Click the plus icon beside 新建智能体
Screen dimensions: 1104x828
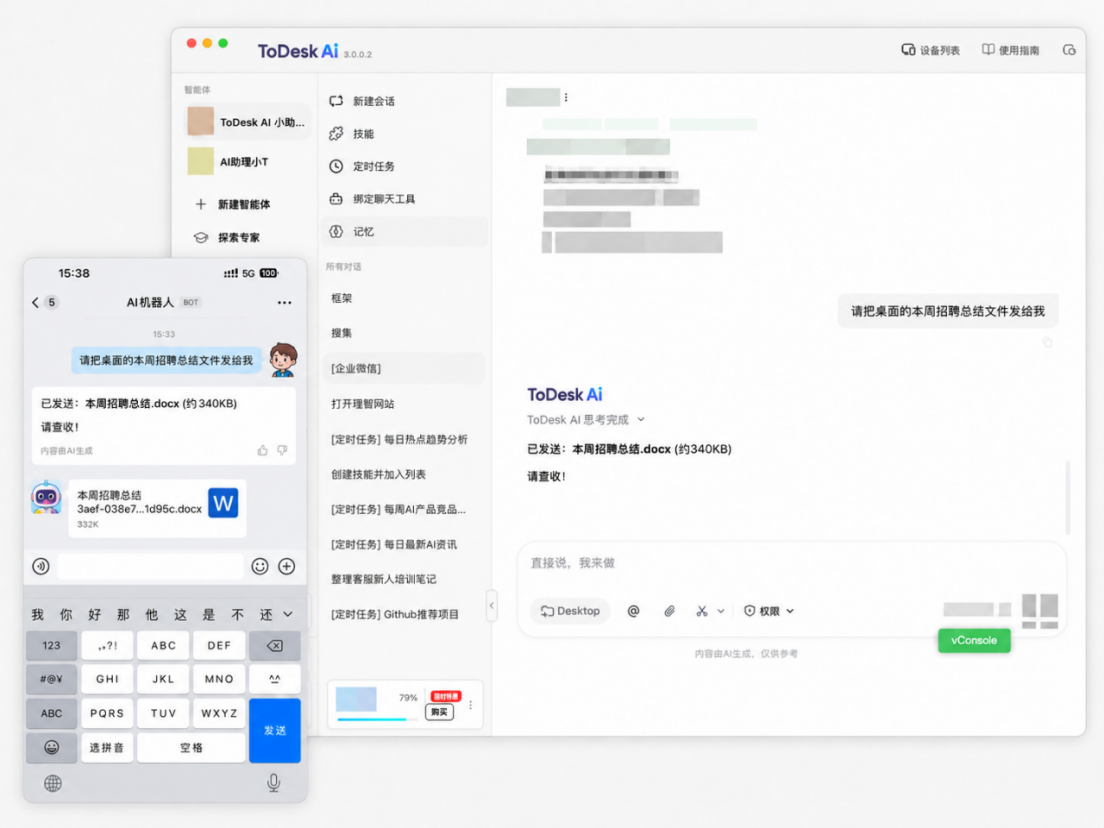pos(201,204)
